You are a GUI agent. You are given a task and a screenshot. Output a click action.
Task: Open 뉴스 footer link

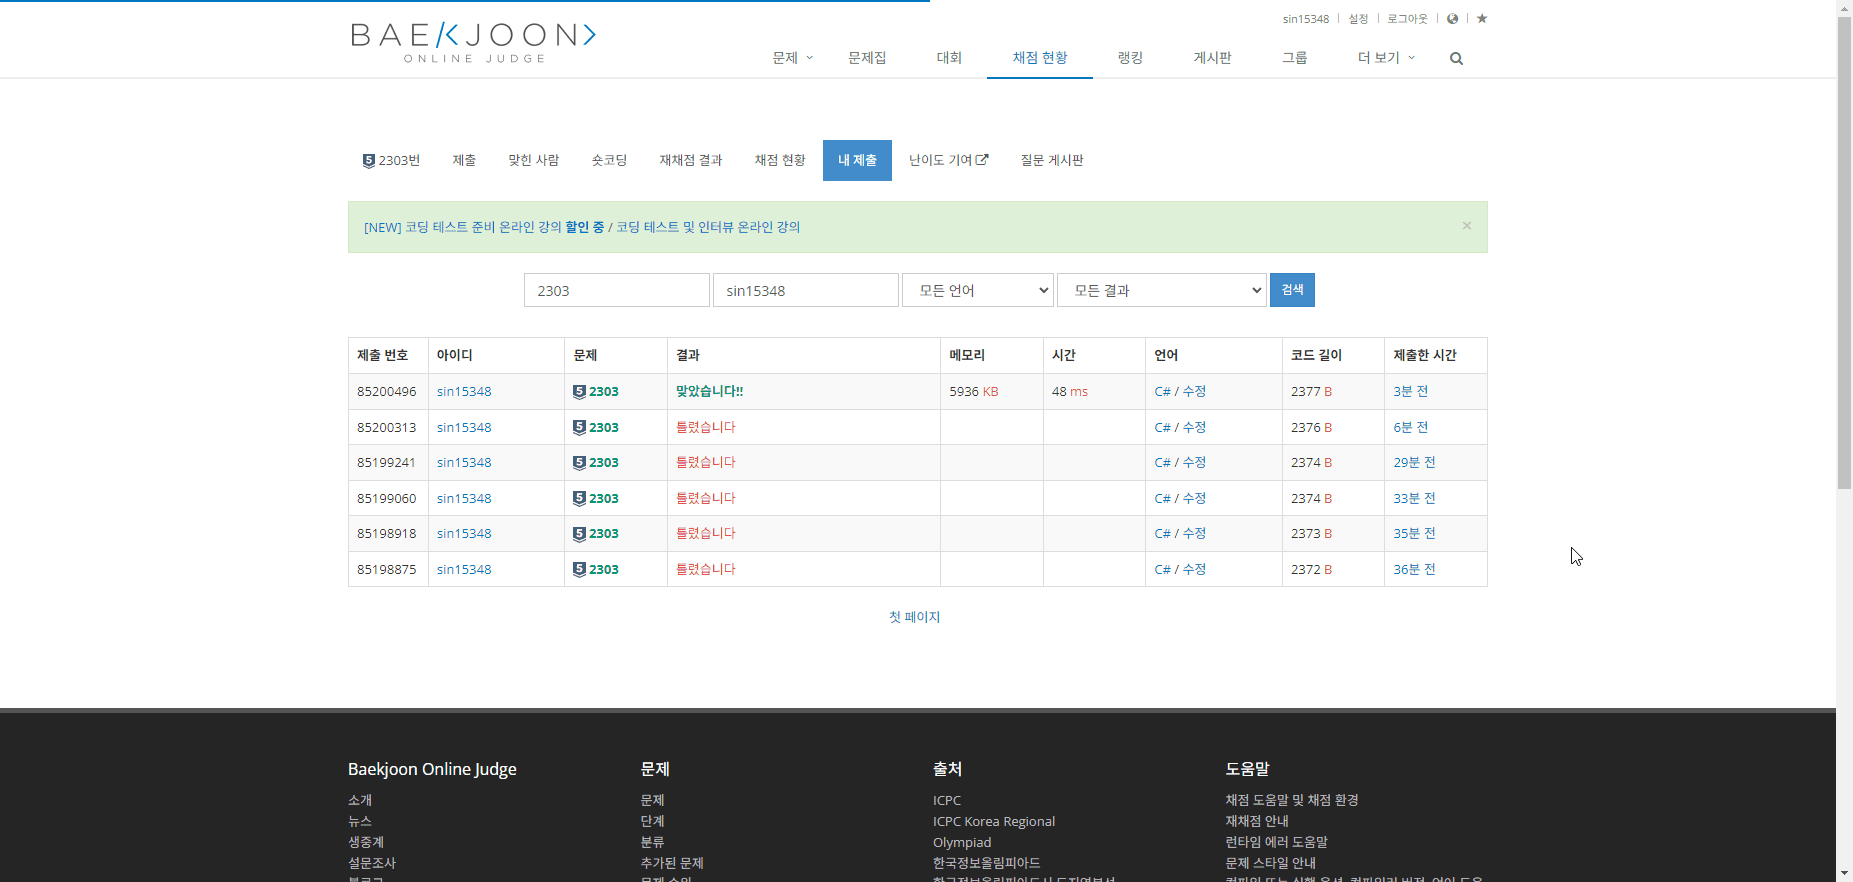coord(360,821)
